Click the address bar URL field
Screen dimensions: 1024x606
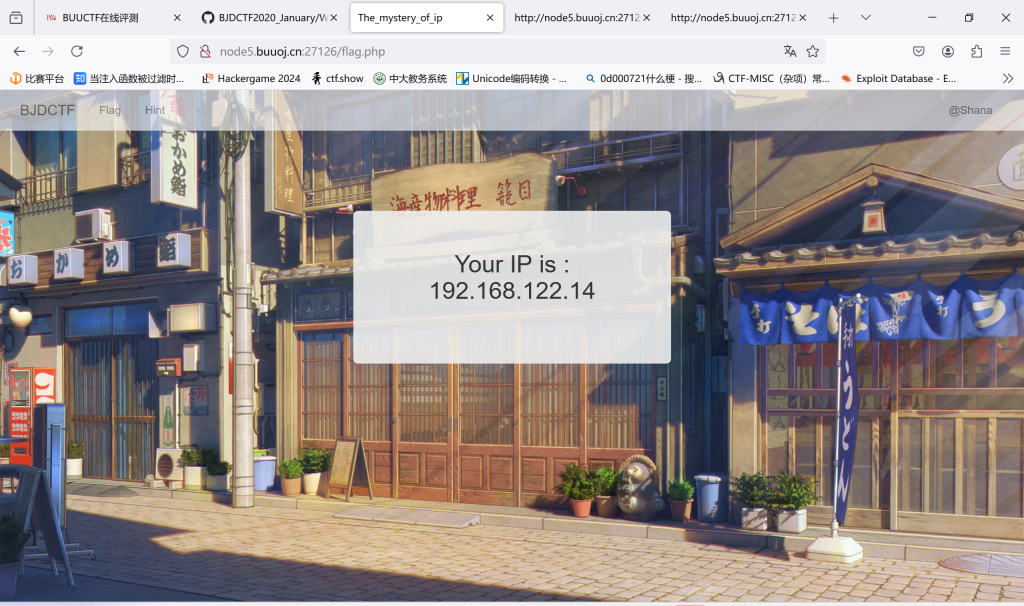496,51
